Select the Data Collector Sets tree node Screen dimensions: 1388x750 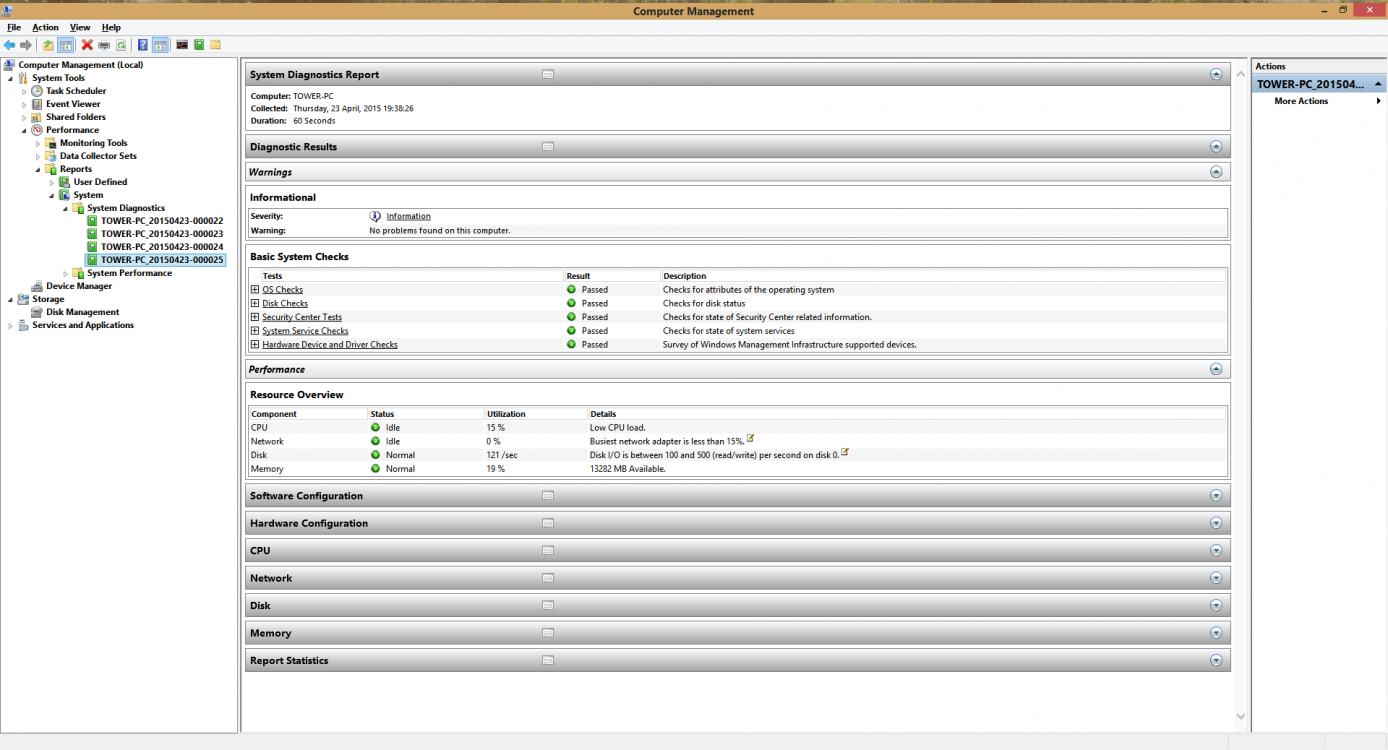click(98, 156)
